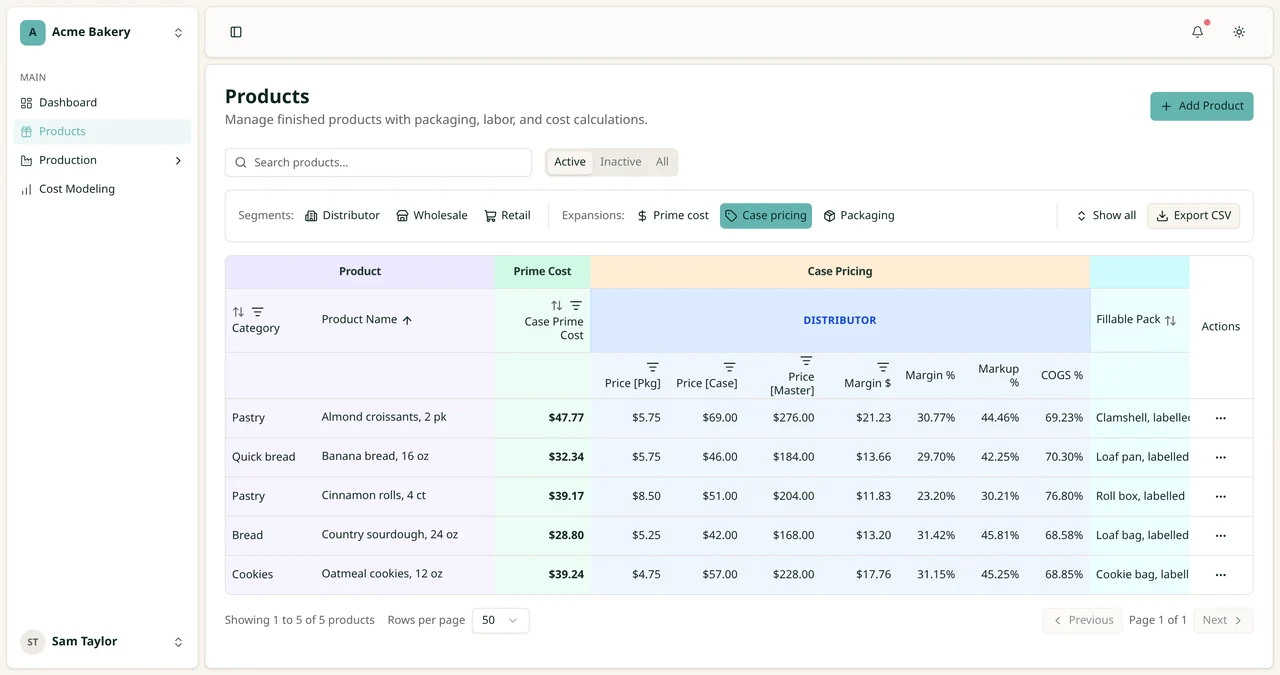This screenshot has height=675, width=1280.
Task: Click the Acme Bakery logo avatar
Action: pyautogui.click(x=33, y=32)
